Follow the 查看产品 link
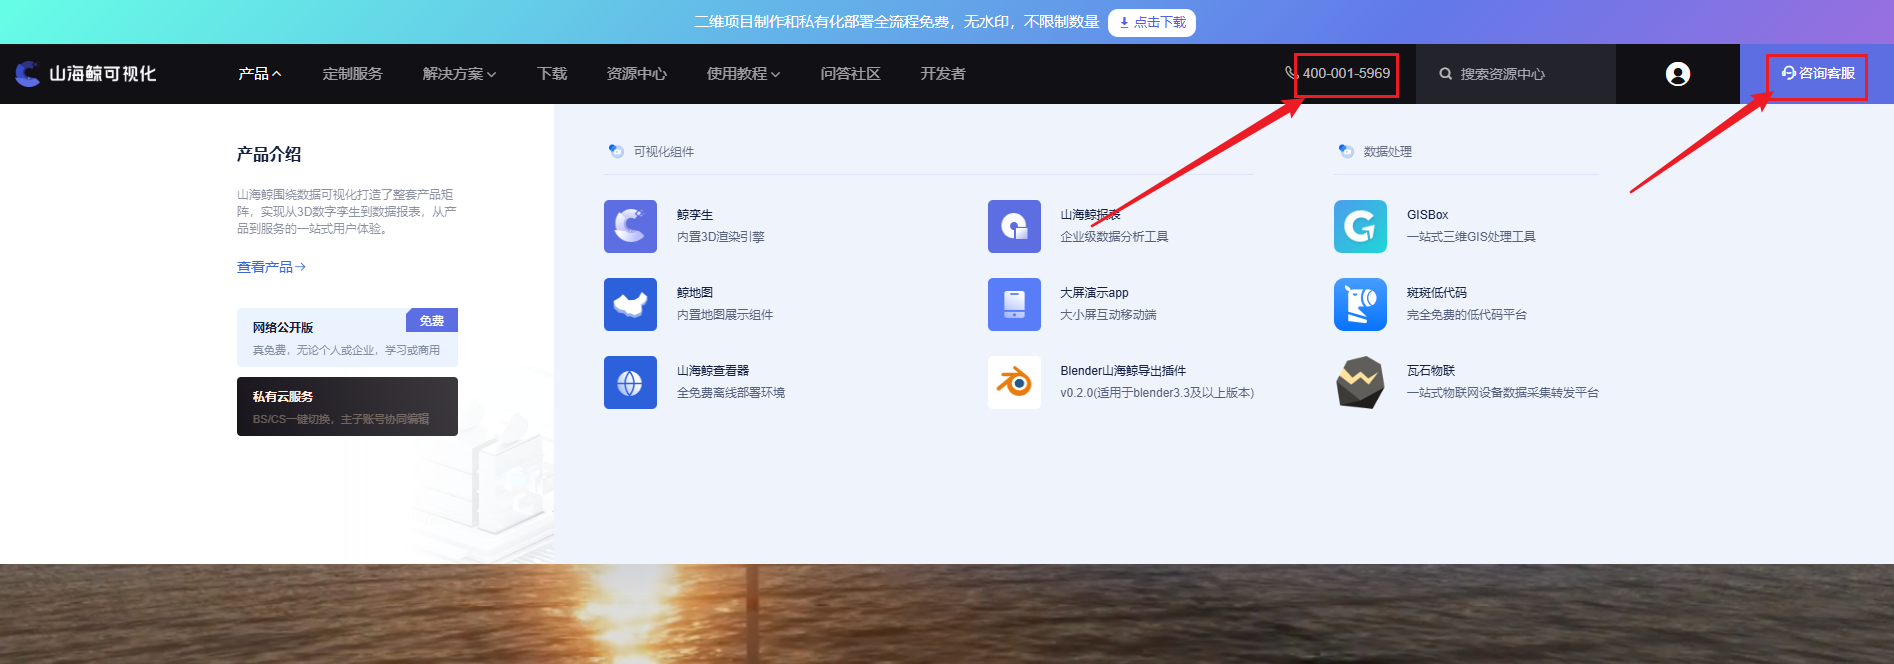The image size is (1894, 664). click(x=271, y=267)
